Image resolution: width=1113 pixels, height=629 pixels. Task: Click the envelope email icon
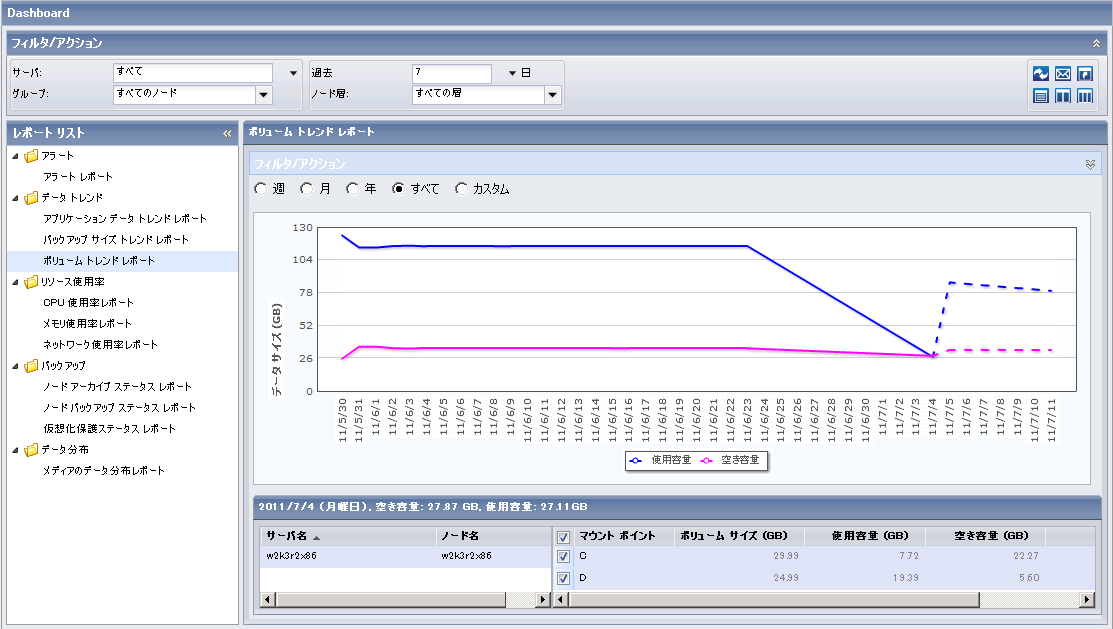[x=1063, y=74]
